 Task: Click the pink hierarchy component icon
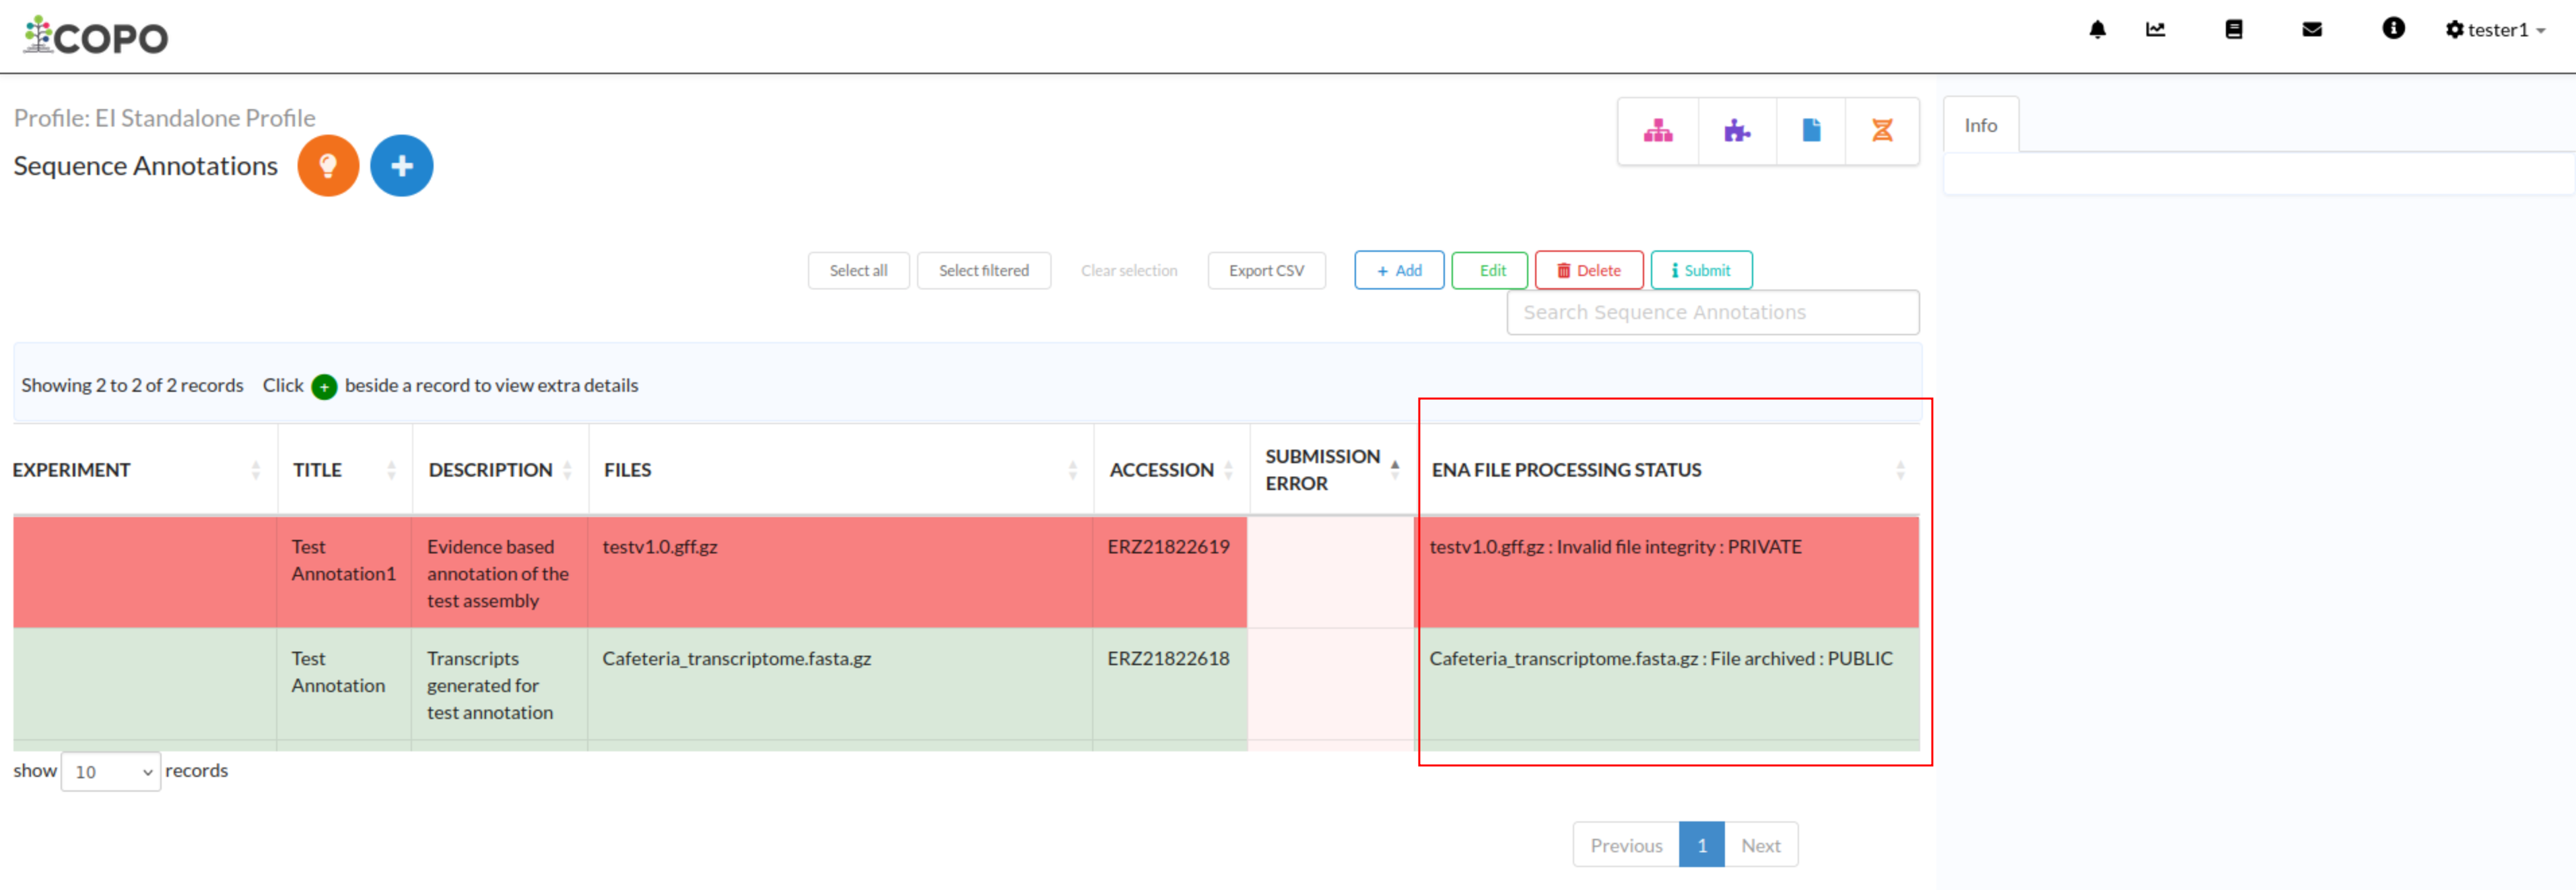pyautogui.click(x=1657, y=131)
